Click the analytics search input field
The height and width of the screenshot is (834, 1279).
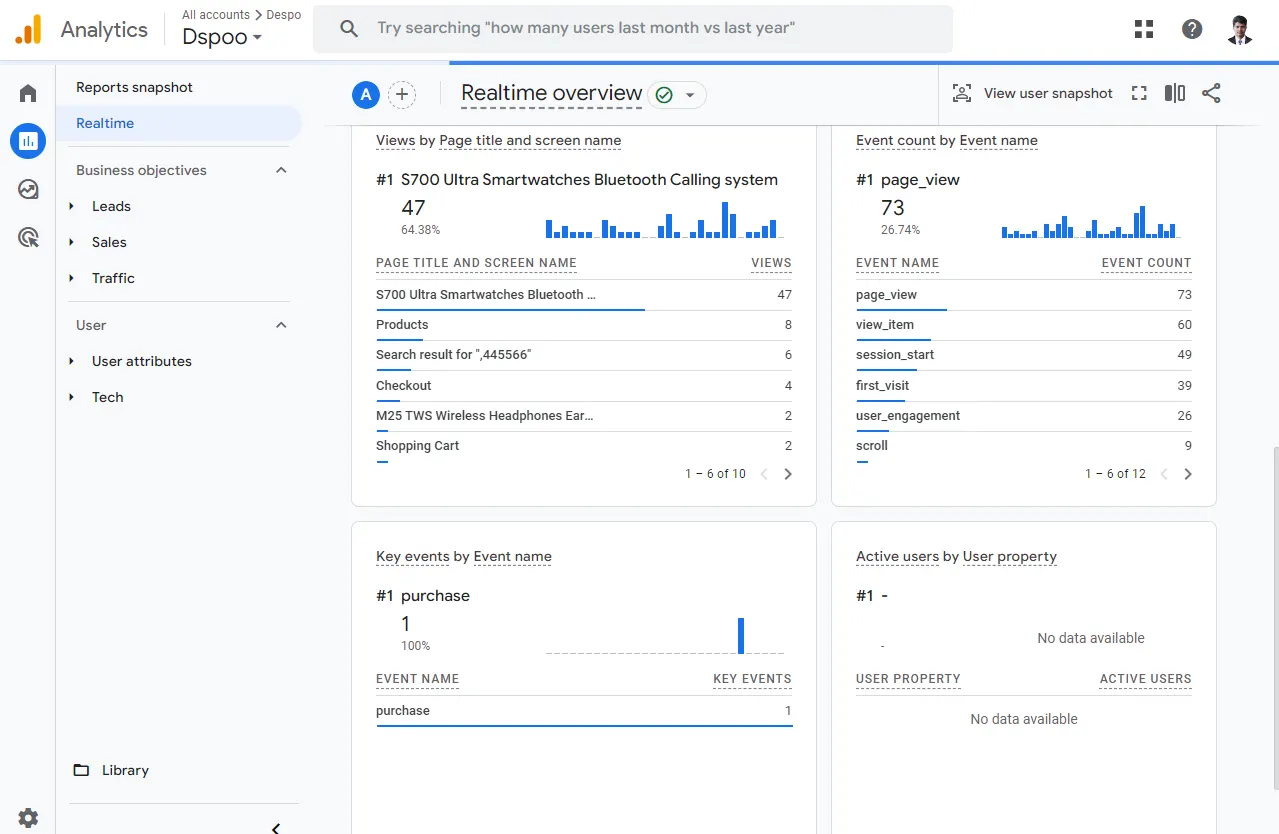[633, 29]
